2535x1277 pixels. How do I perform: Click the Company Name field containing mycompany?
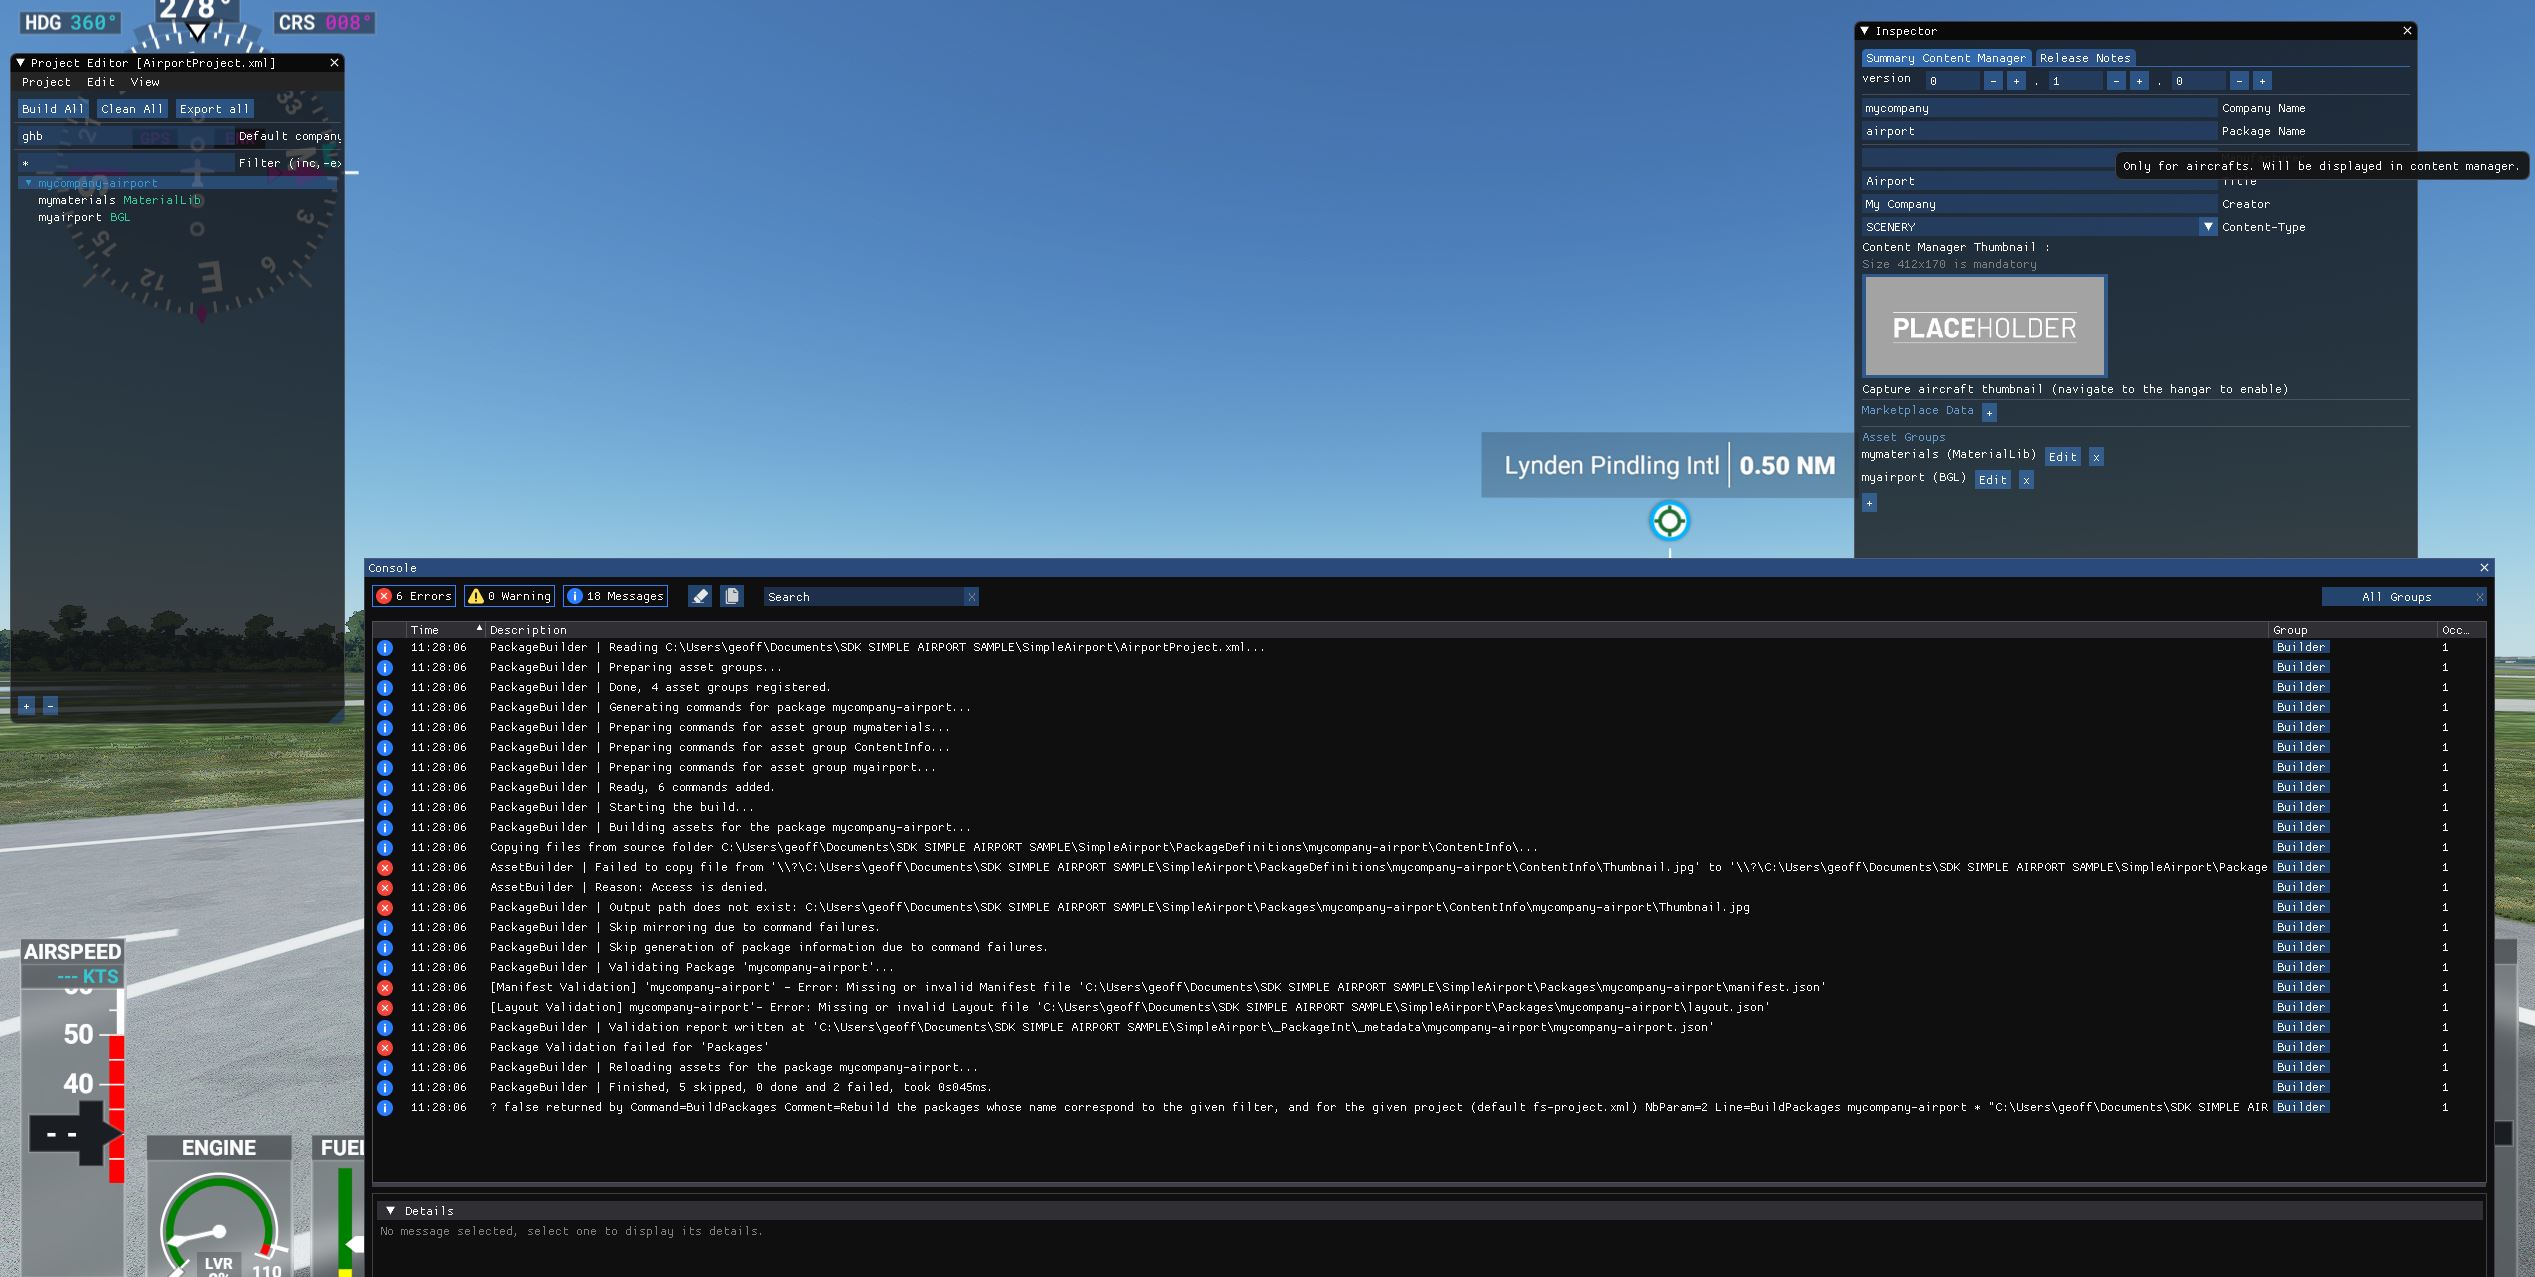[2038, 108]
